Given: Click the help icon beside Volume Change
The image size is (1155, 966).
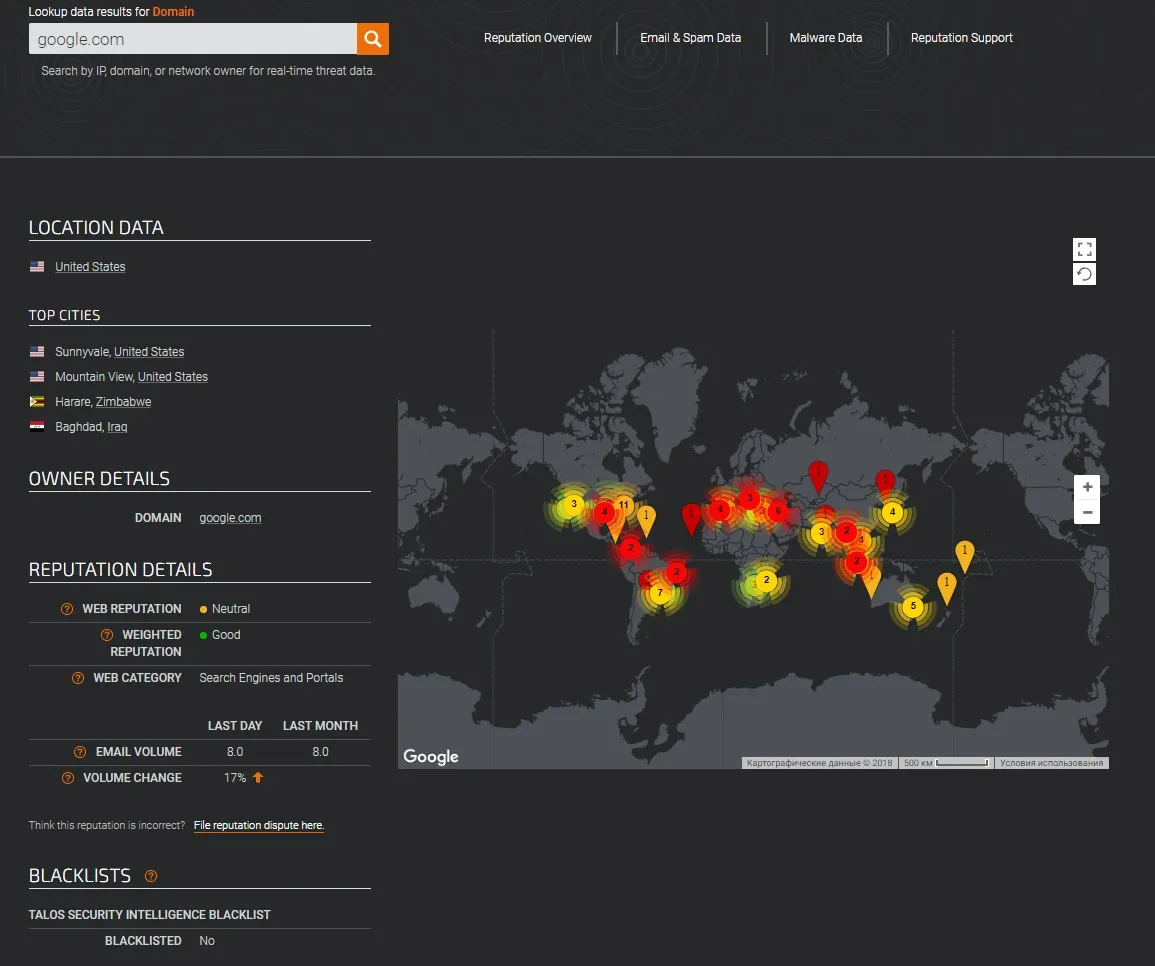Looking at the screenshot, I should [68, 778].
